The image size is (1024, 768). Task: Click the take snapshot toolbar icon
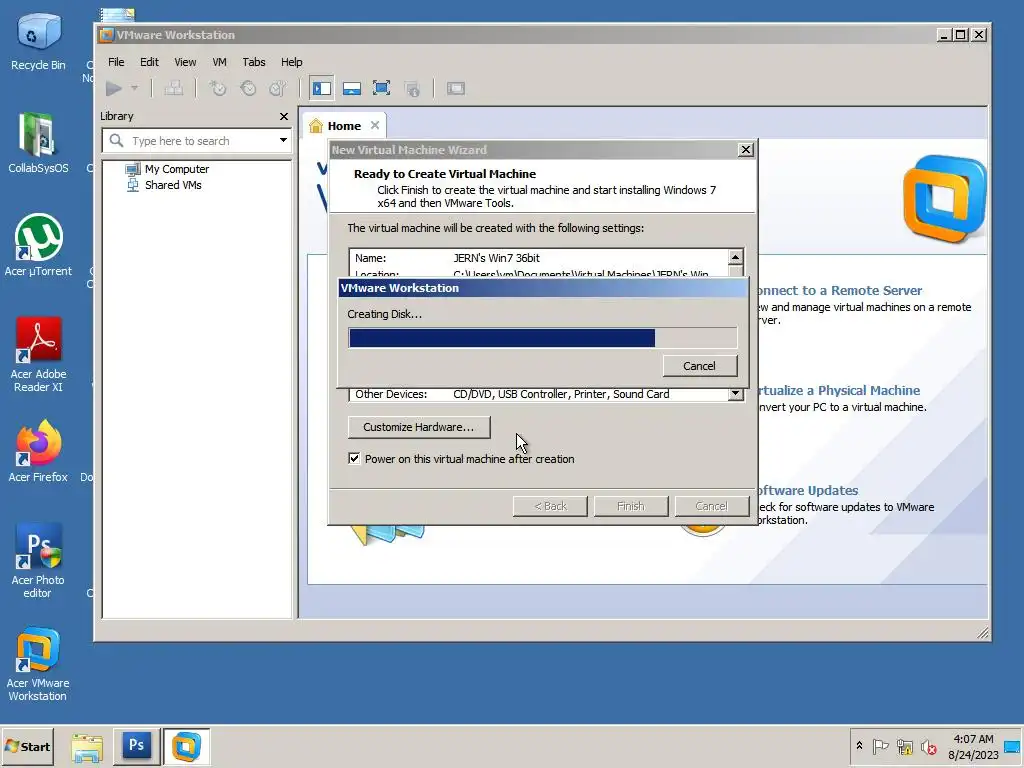[x=217, y=88]
